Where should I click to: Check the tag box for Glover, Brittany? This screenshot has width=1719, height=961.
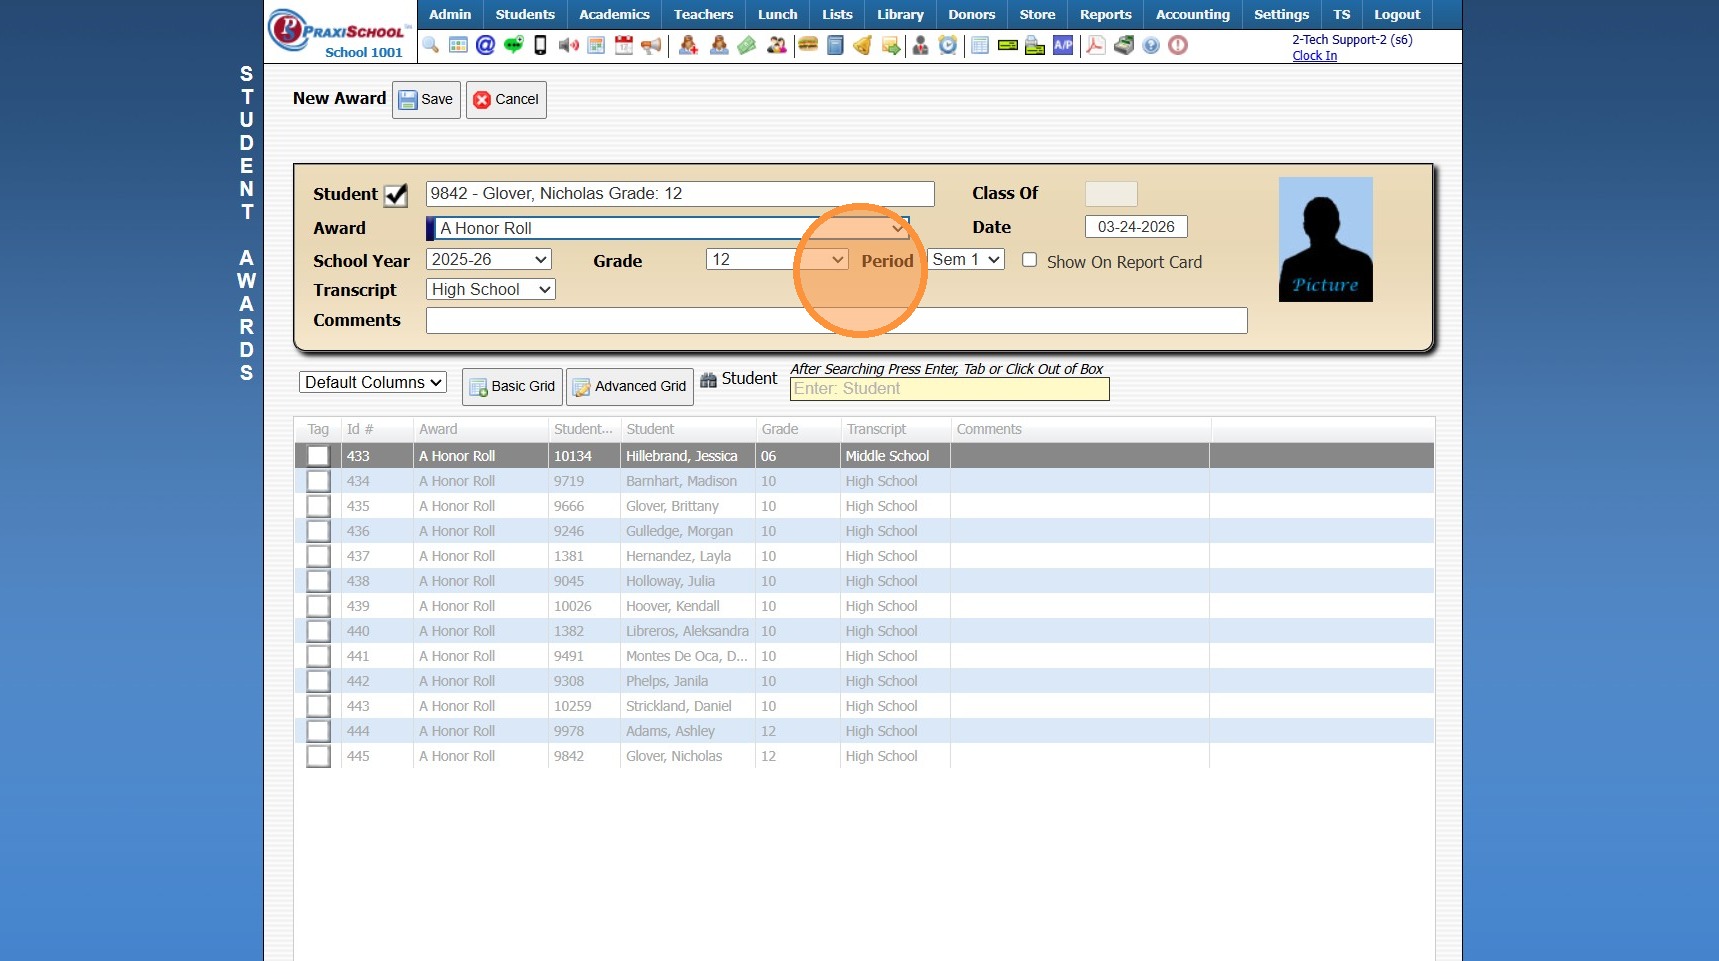point(318,506)
